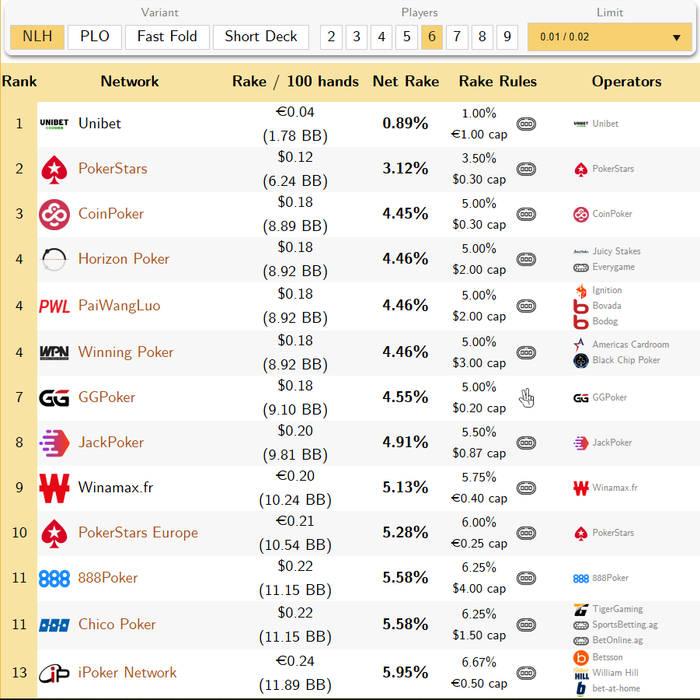Switch to the PLO variant
Image resolution: width=700 pixels, height=700 pixels.
click(95, 37)
